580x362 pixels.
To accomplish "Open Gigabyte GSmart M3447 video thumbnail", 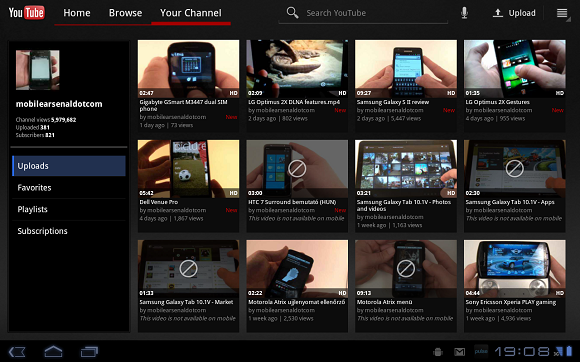I will pos(188,69).
